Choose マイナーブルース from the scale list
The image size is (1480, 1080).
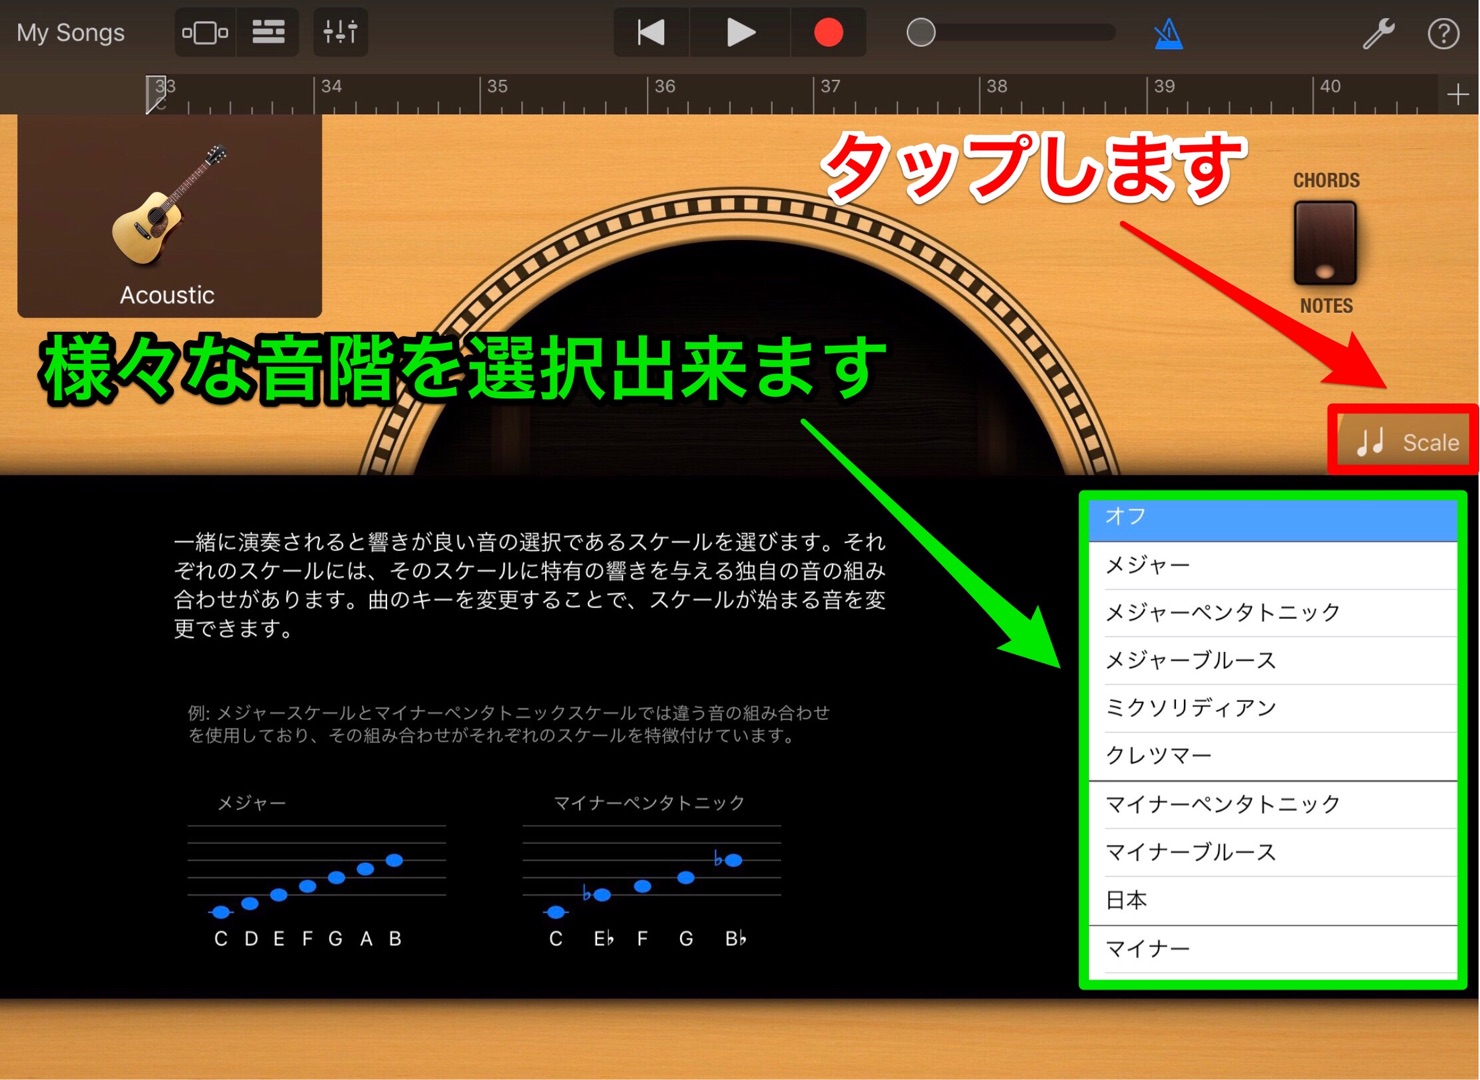point(1272,853)
